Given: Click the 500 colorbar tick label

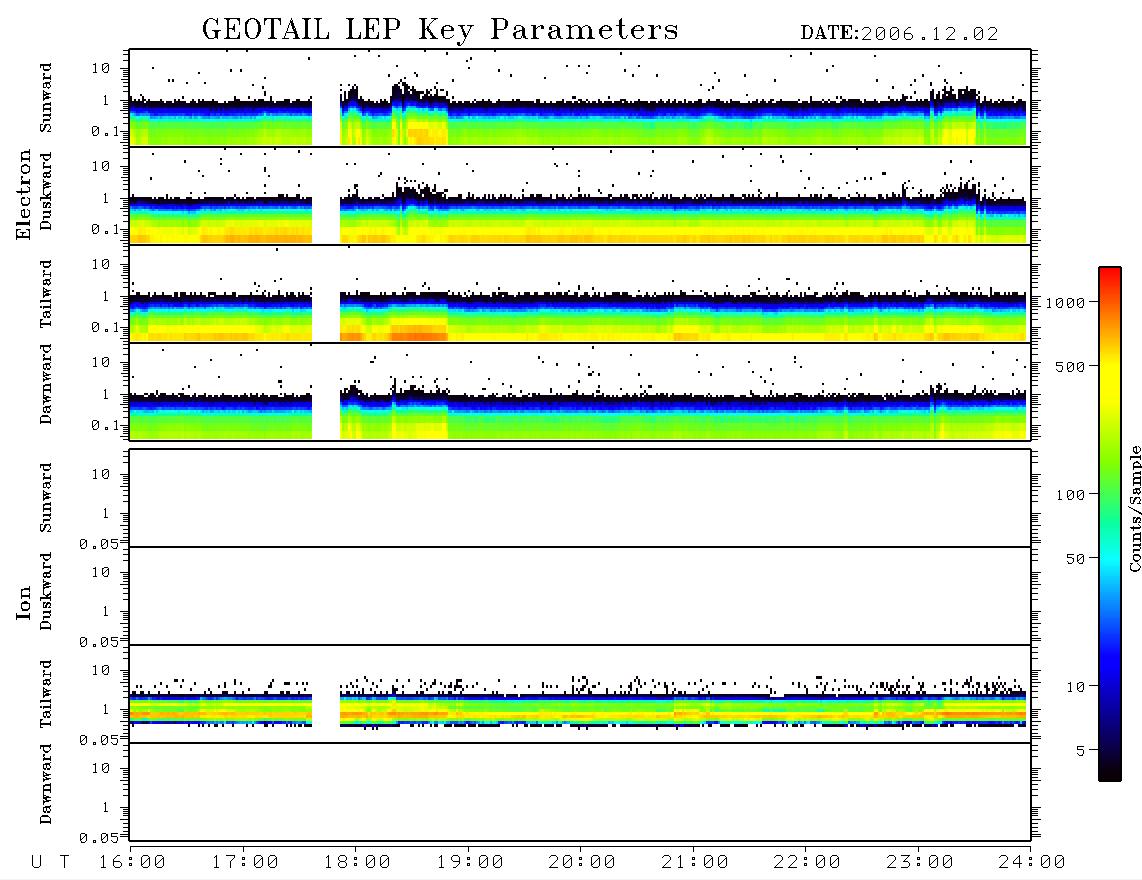Looking at the screenshot, I should (1070, 366).
